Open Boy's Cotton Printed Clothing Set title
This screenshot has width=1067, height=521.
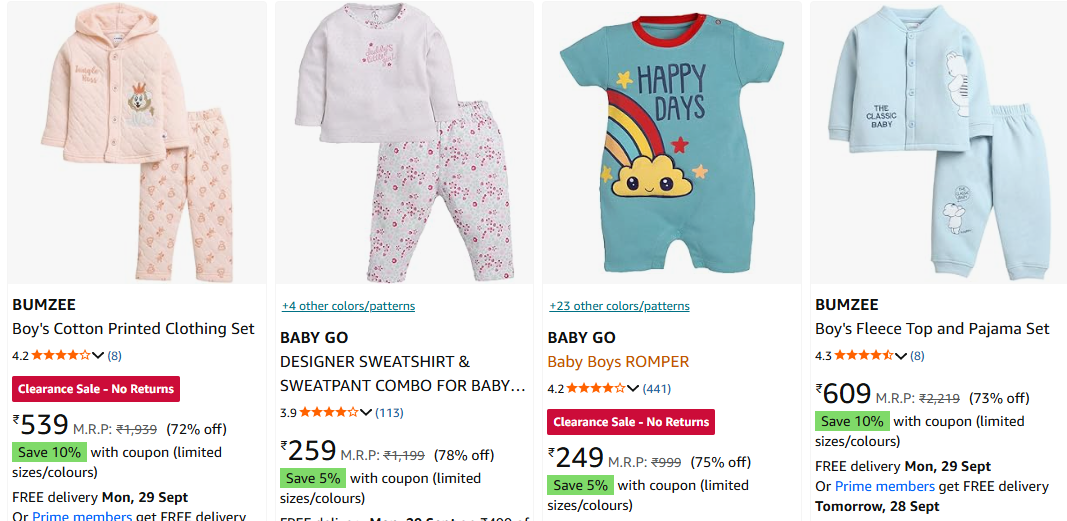point(133,328)
